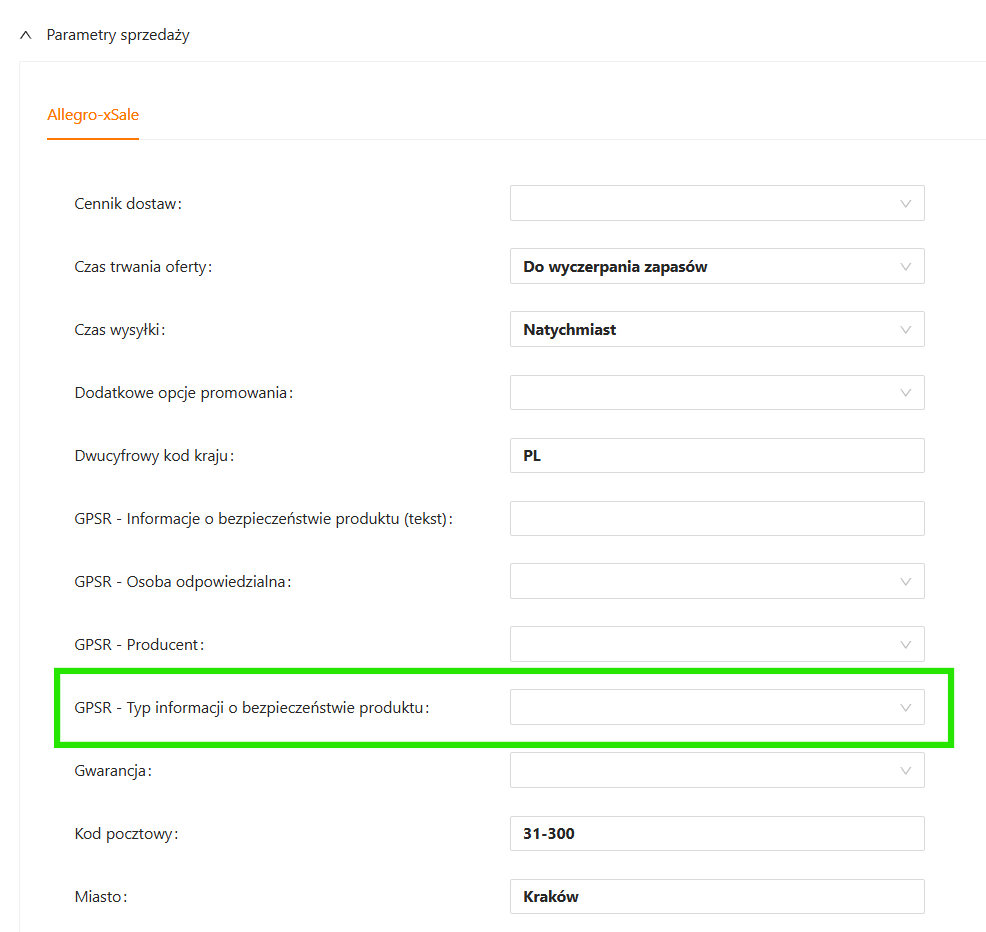Click the 'Kod pocztowy:' label text
986x932 pixels.
126,834
